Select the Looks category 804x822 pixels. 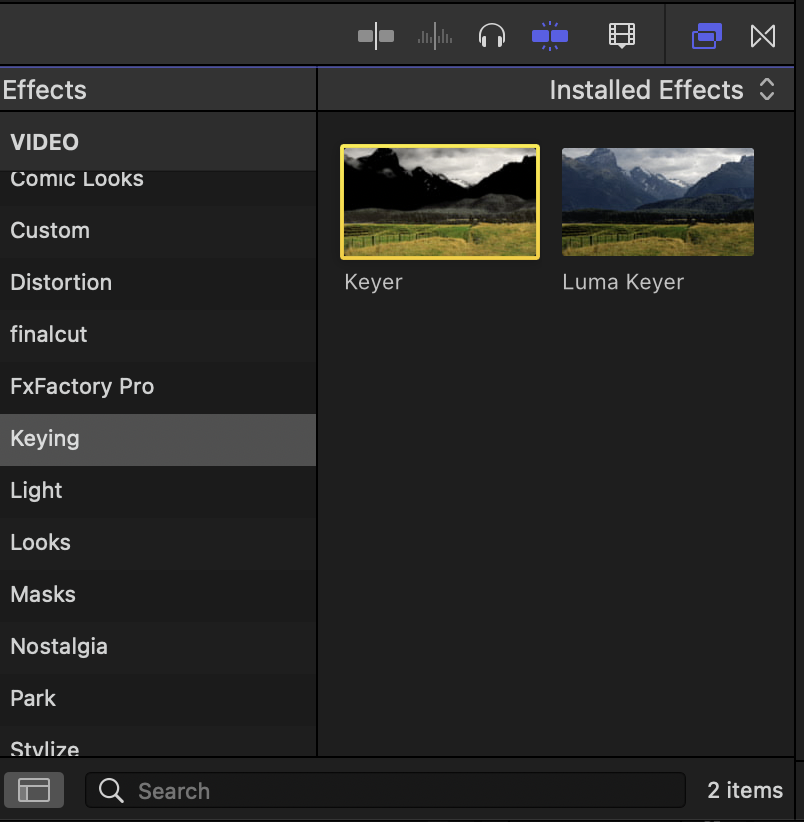pyautogui.click(x=158, y=543)
